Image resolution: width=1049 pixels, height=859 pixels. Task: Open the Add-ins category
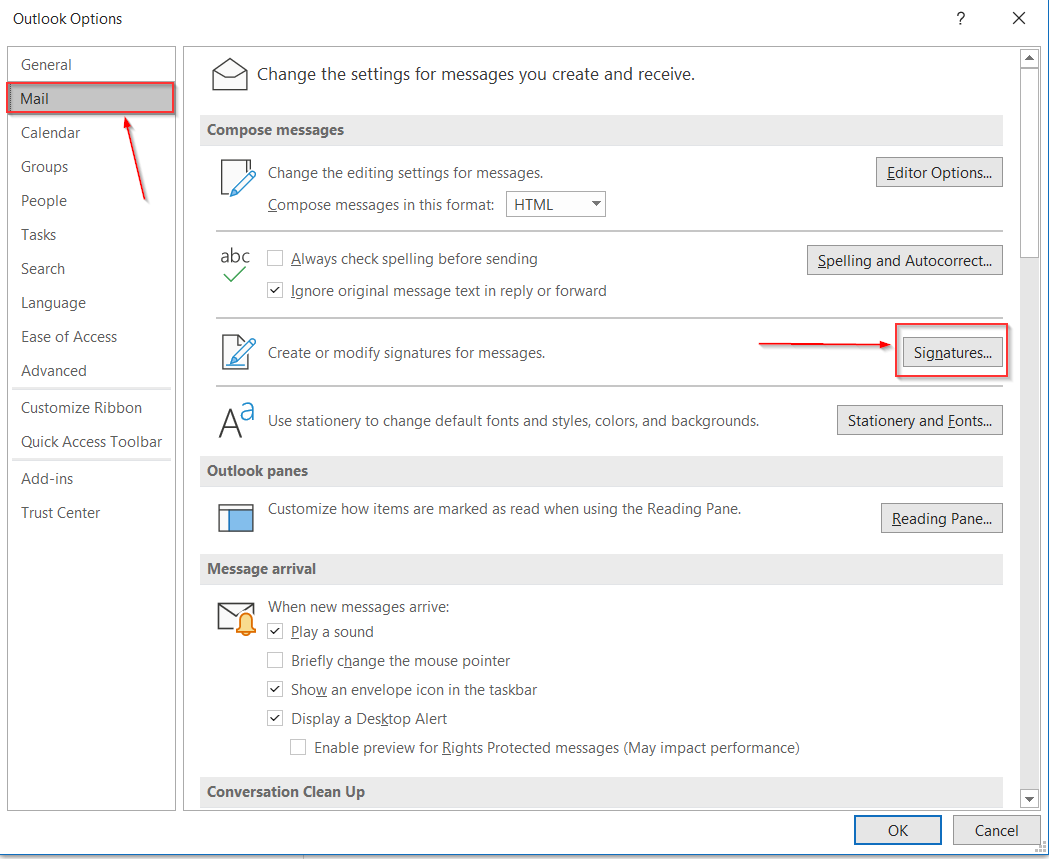click(x=92, y=478)
